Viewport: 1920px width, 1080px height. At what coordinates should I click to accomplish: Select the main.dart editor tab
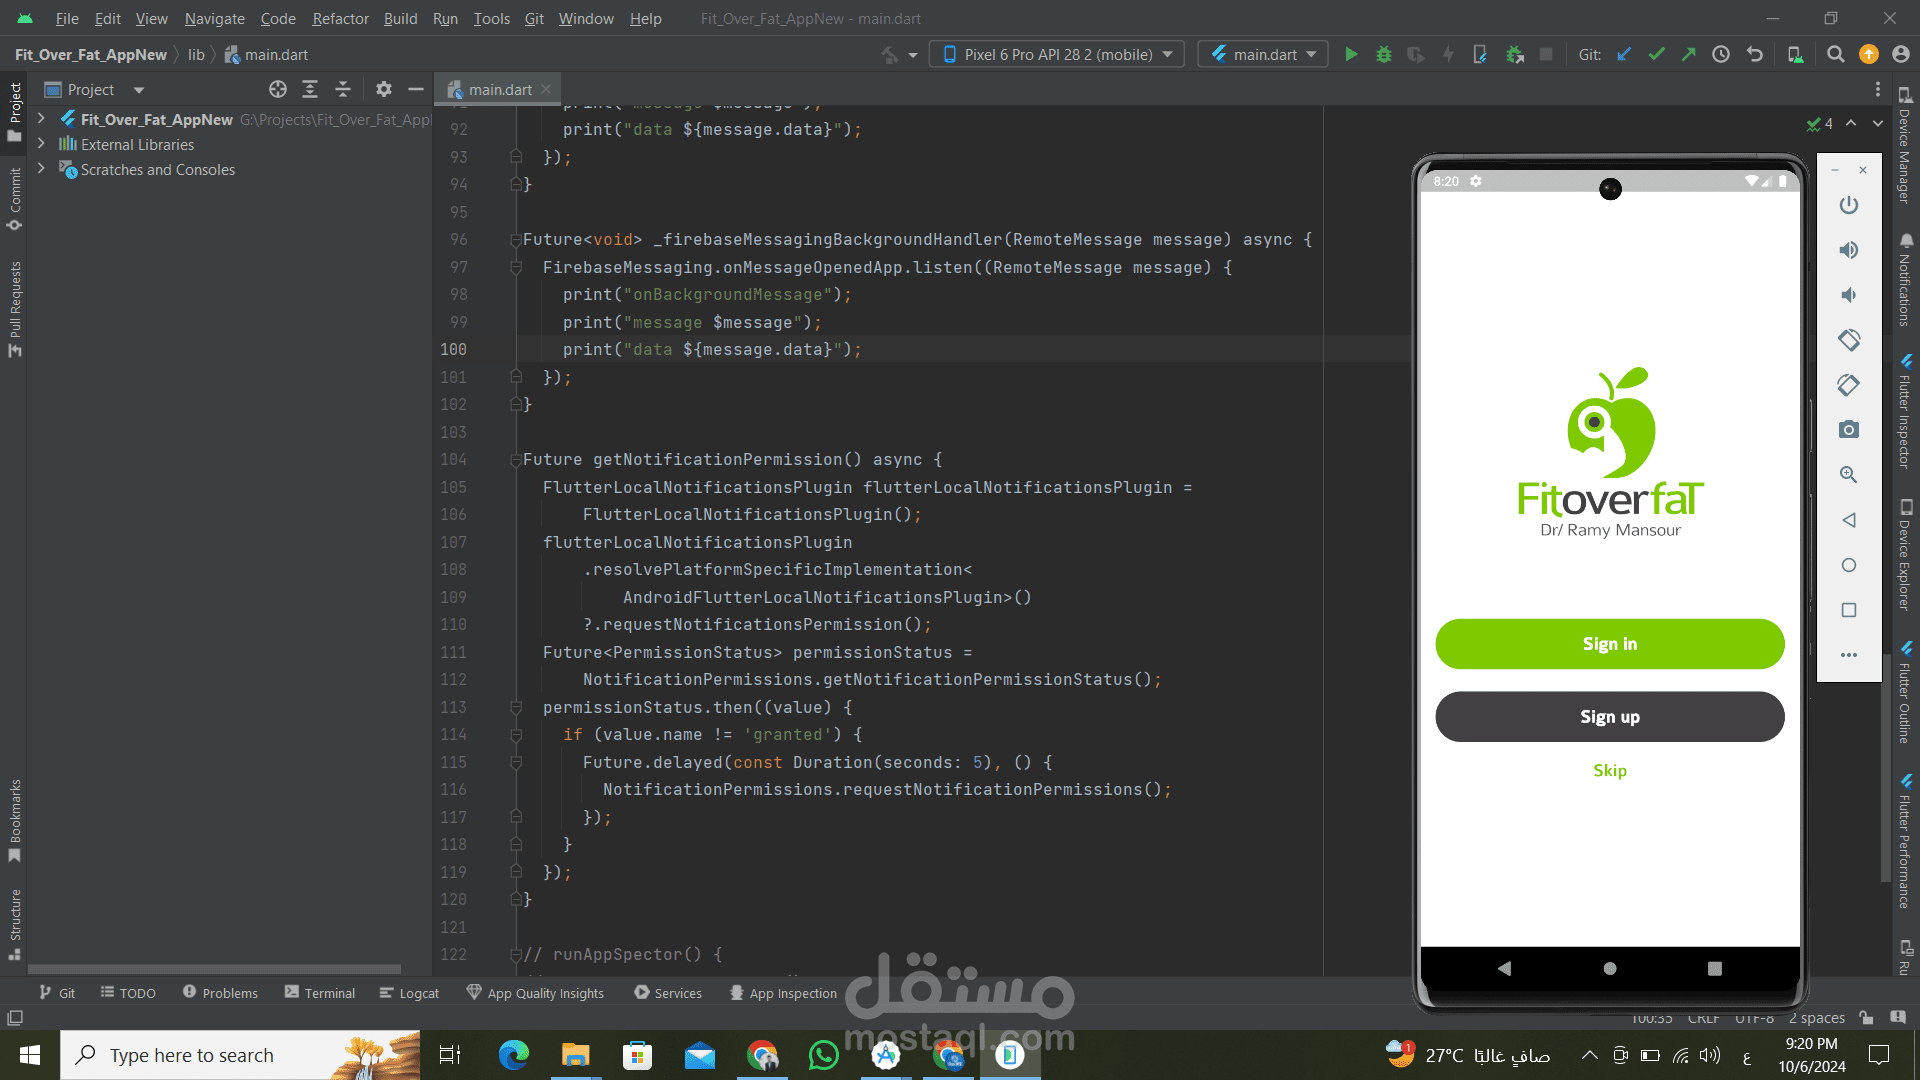pyautogui.click(x=498, y=90)
